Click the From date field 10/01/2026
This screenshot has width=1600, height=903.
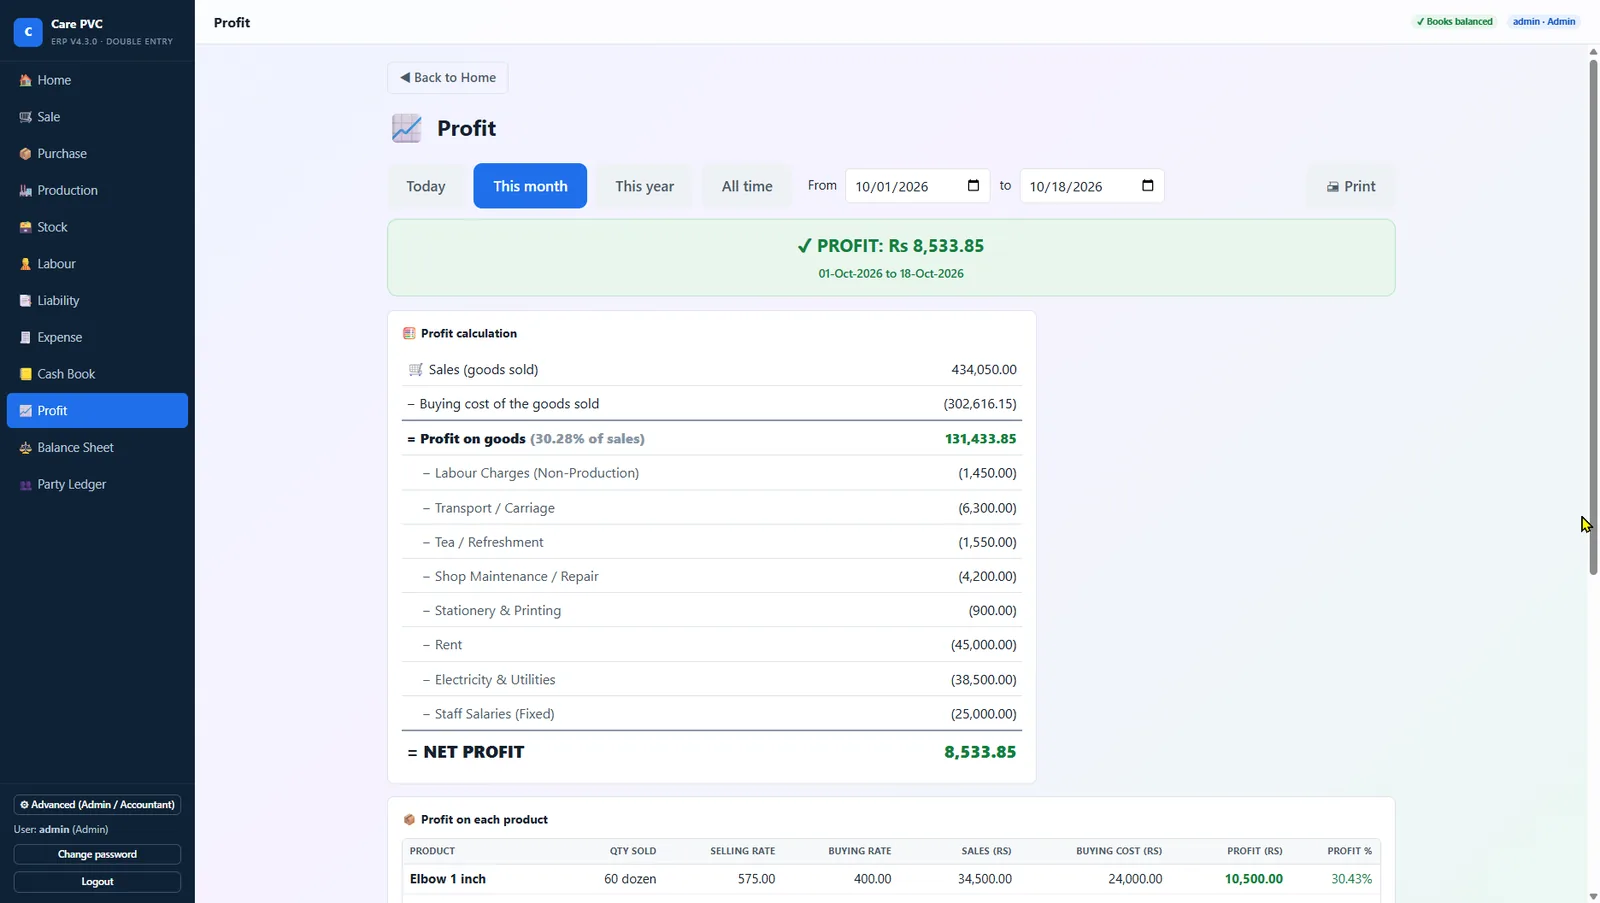point(918,186)
